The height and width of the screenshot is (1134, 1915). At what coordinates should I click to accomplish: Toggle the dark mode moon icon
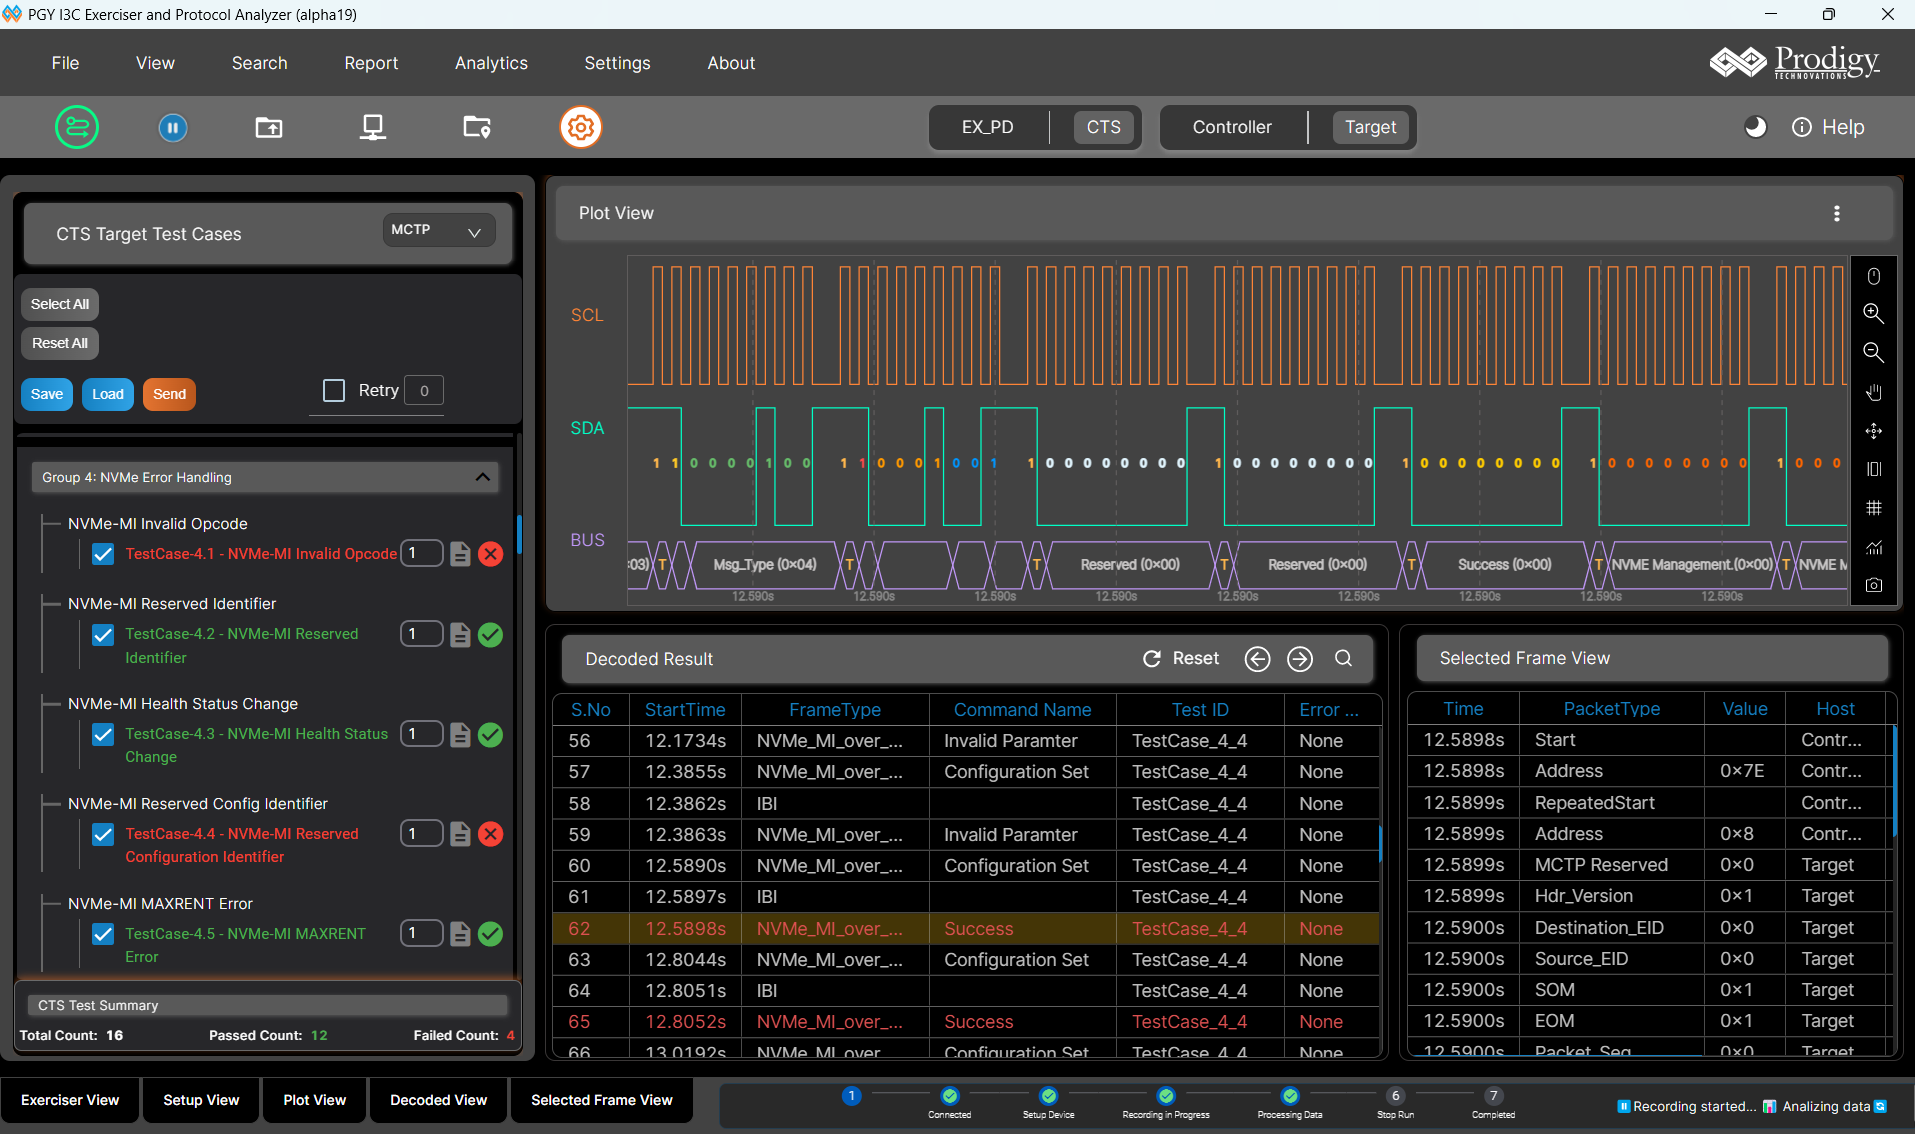point(1754,127)
